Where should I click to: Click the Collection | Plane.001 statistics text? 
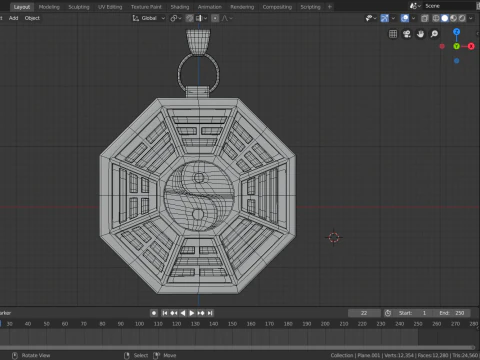[404, 355]
